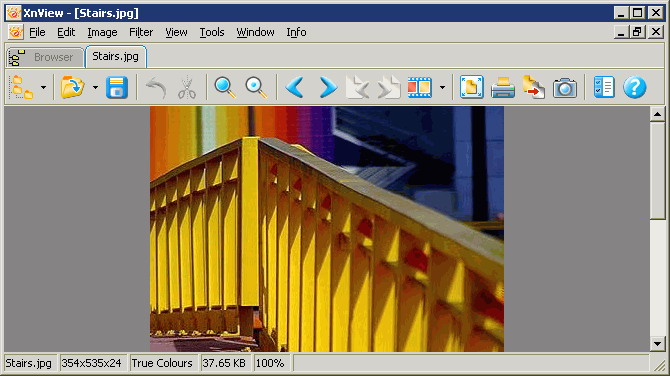This screenshot has height=376, width=670.
Task: Close the XnView application window
Action: tap(656, 13)
